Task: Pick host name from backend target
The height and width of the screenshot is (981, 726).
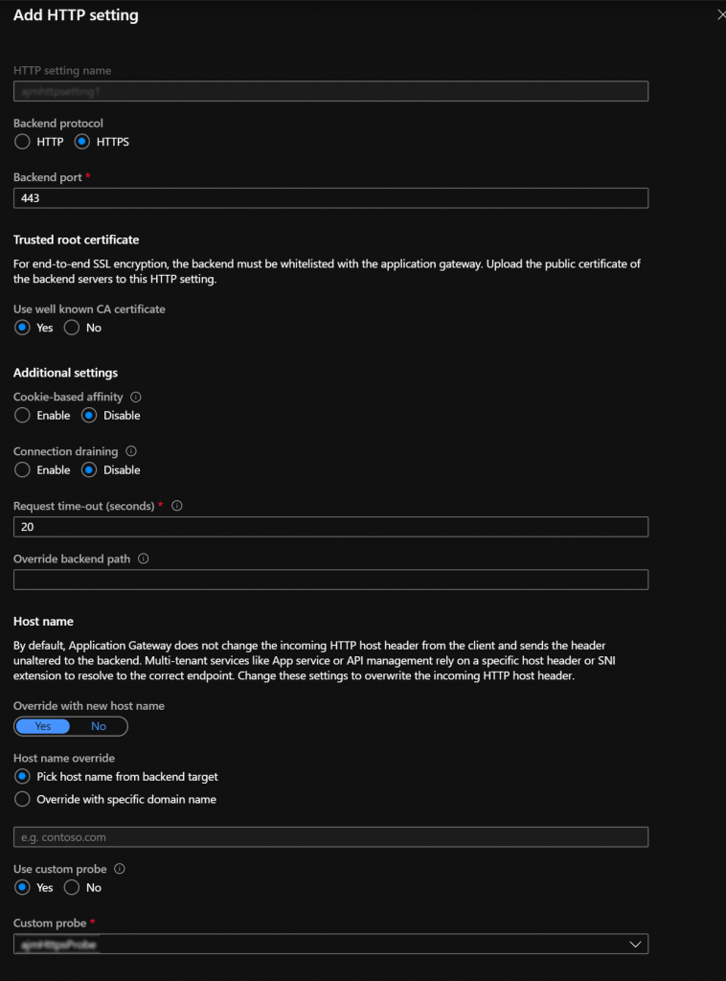Action: (x=22, y=777)
